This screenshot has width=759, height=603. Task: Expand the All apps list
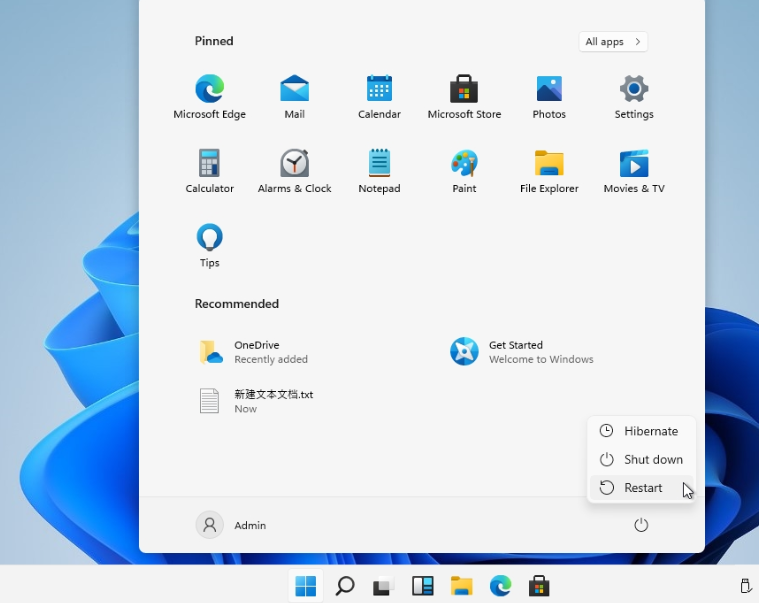pyautogui.click(x=613, y=42)
